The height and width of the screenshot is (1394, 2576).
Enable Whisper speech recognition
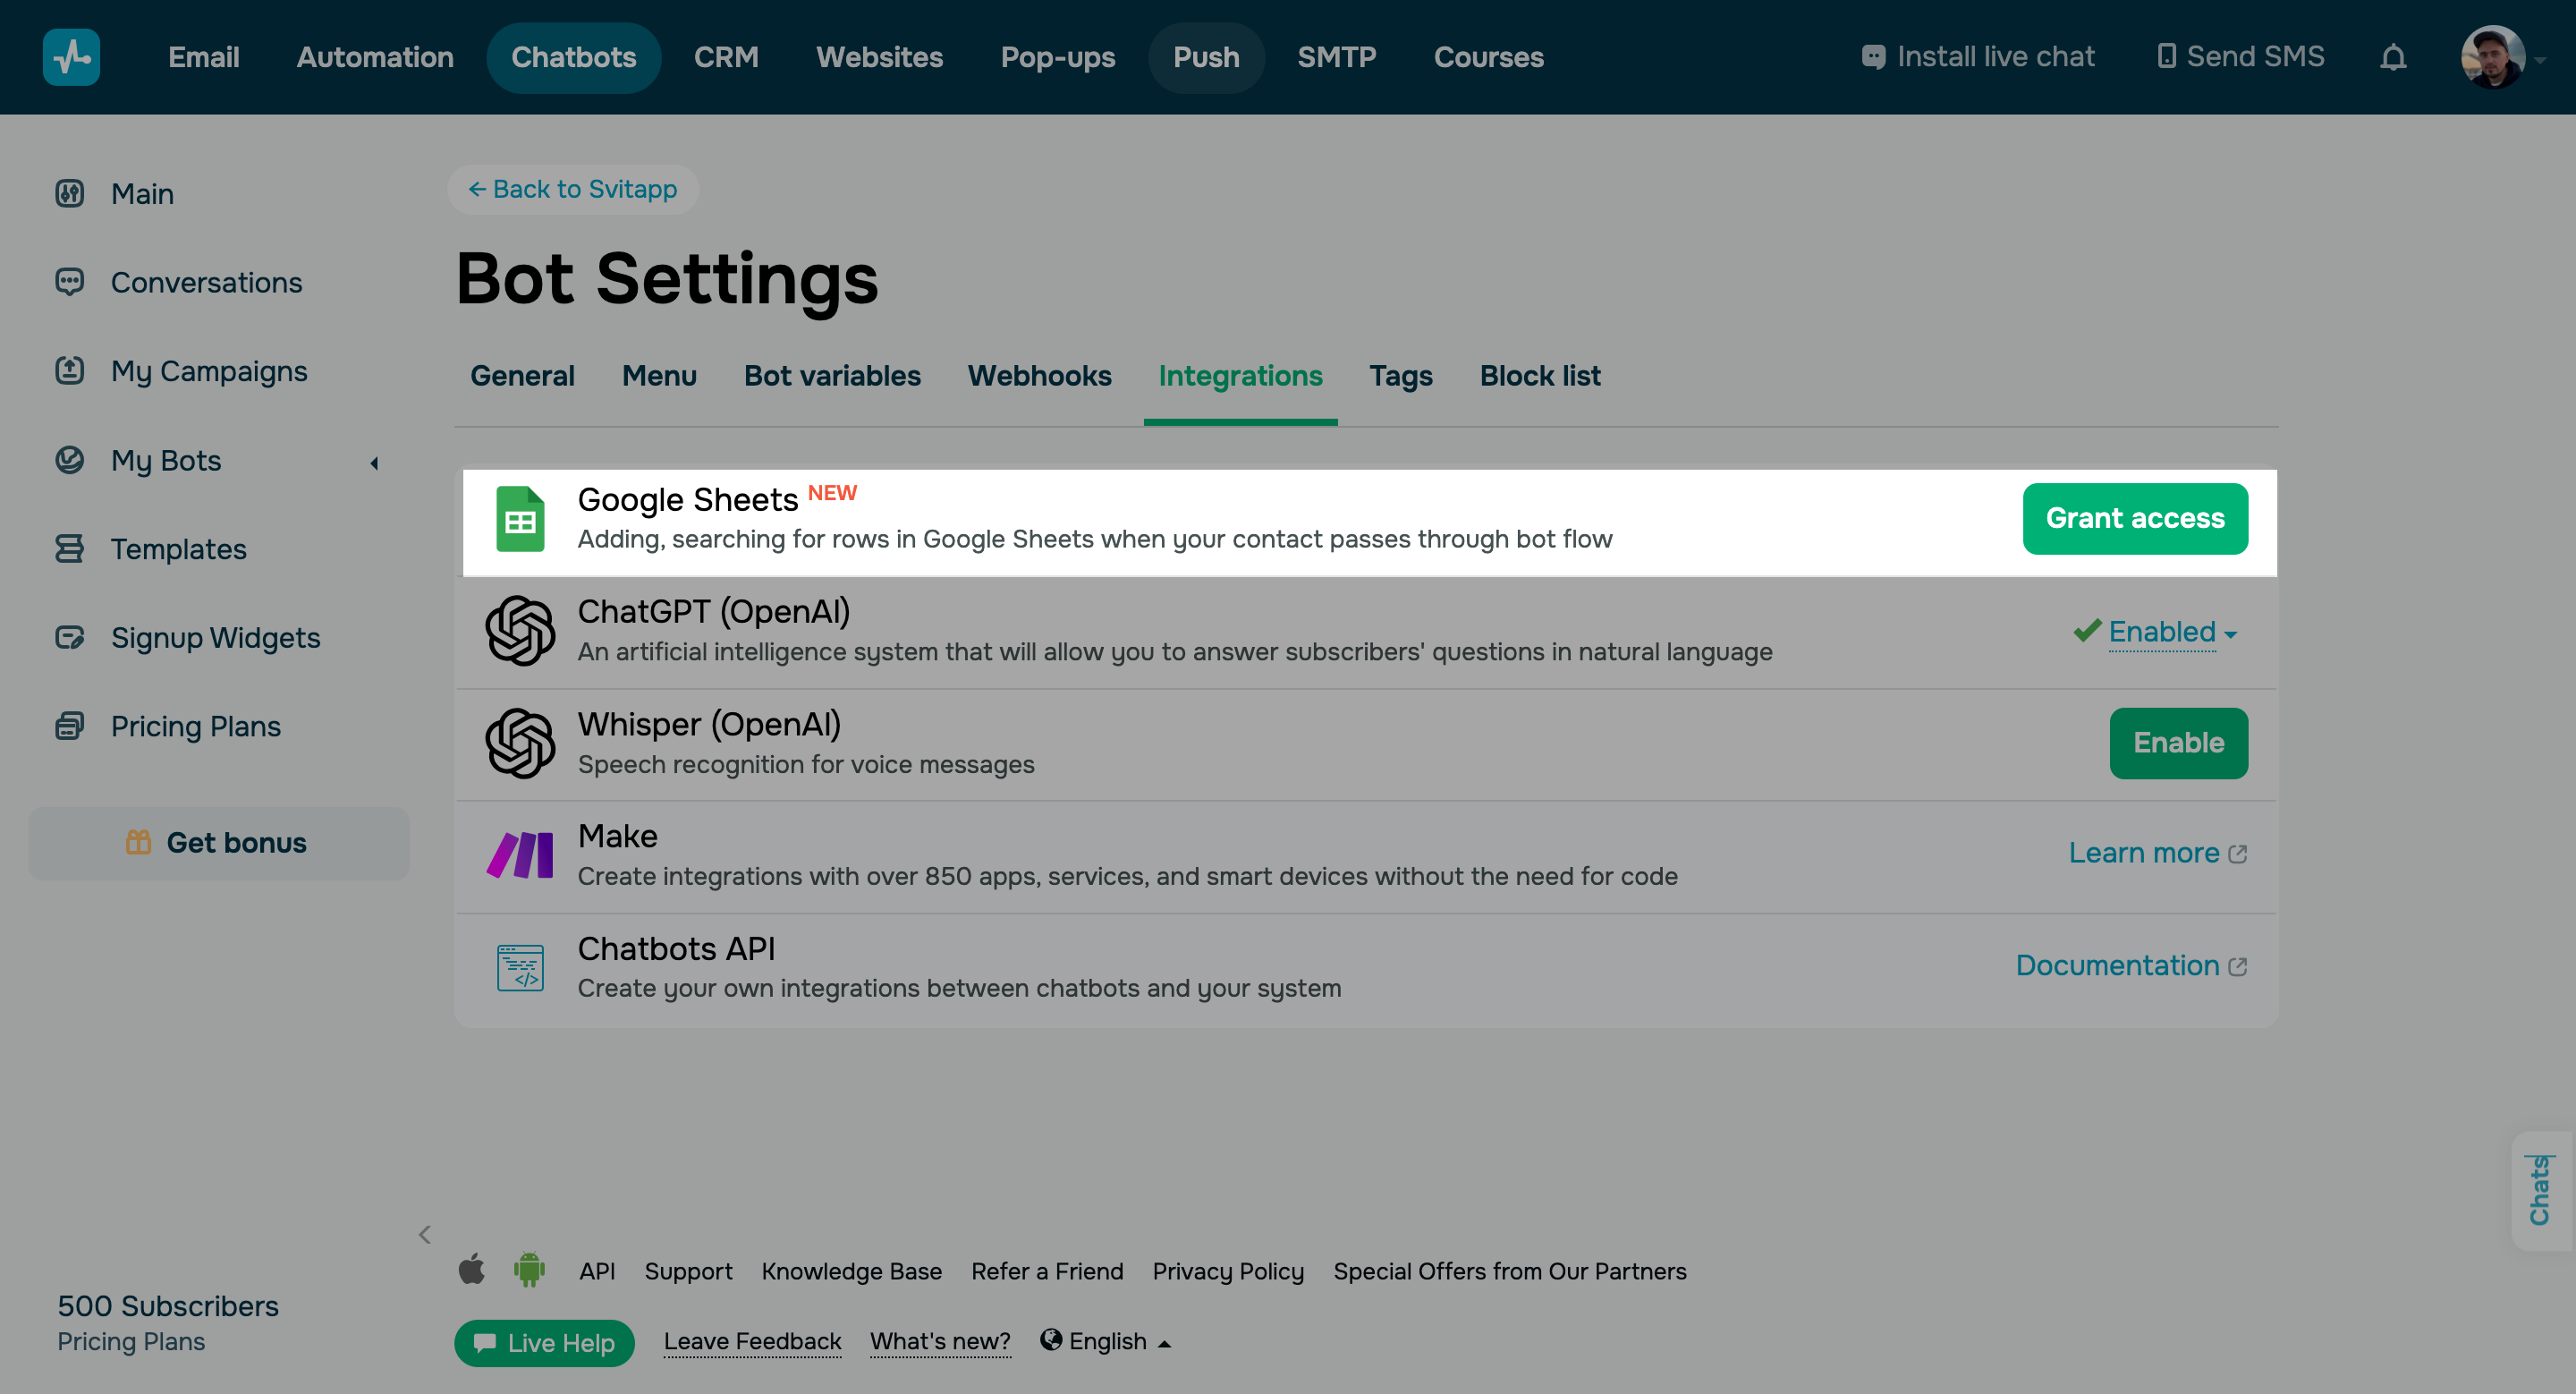tap(2177, 743)
